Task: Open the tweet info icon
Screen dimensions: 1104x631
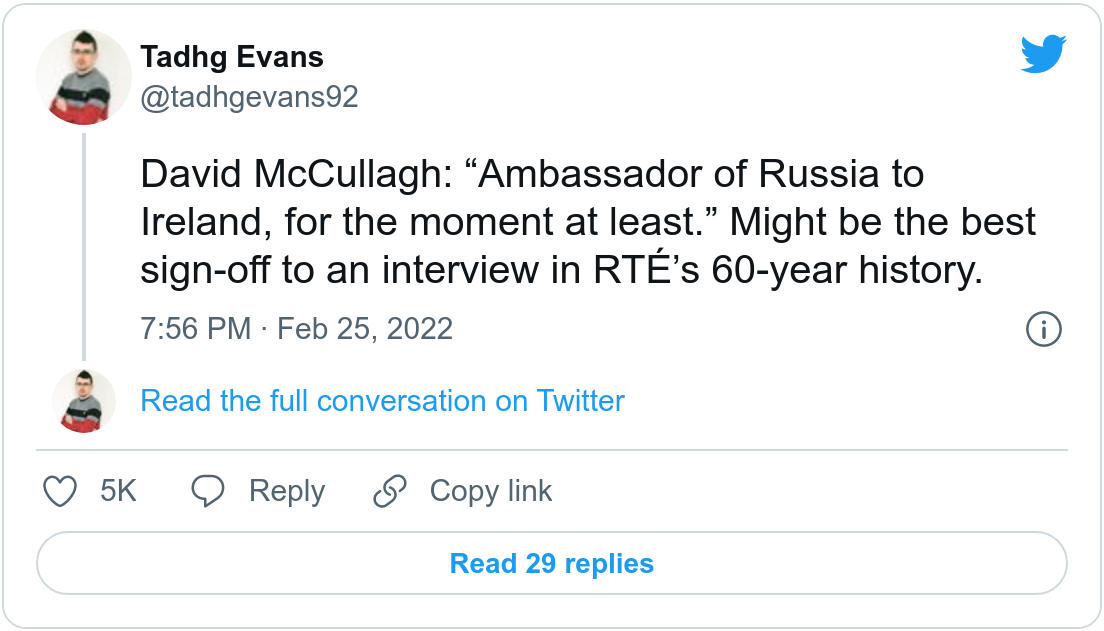Action: click(1044, 329)
